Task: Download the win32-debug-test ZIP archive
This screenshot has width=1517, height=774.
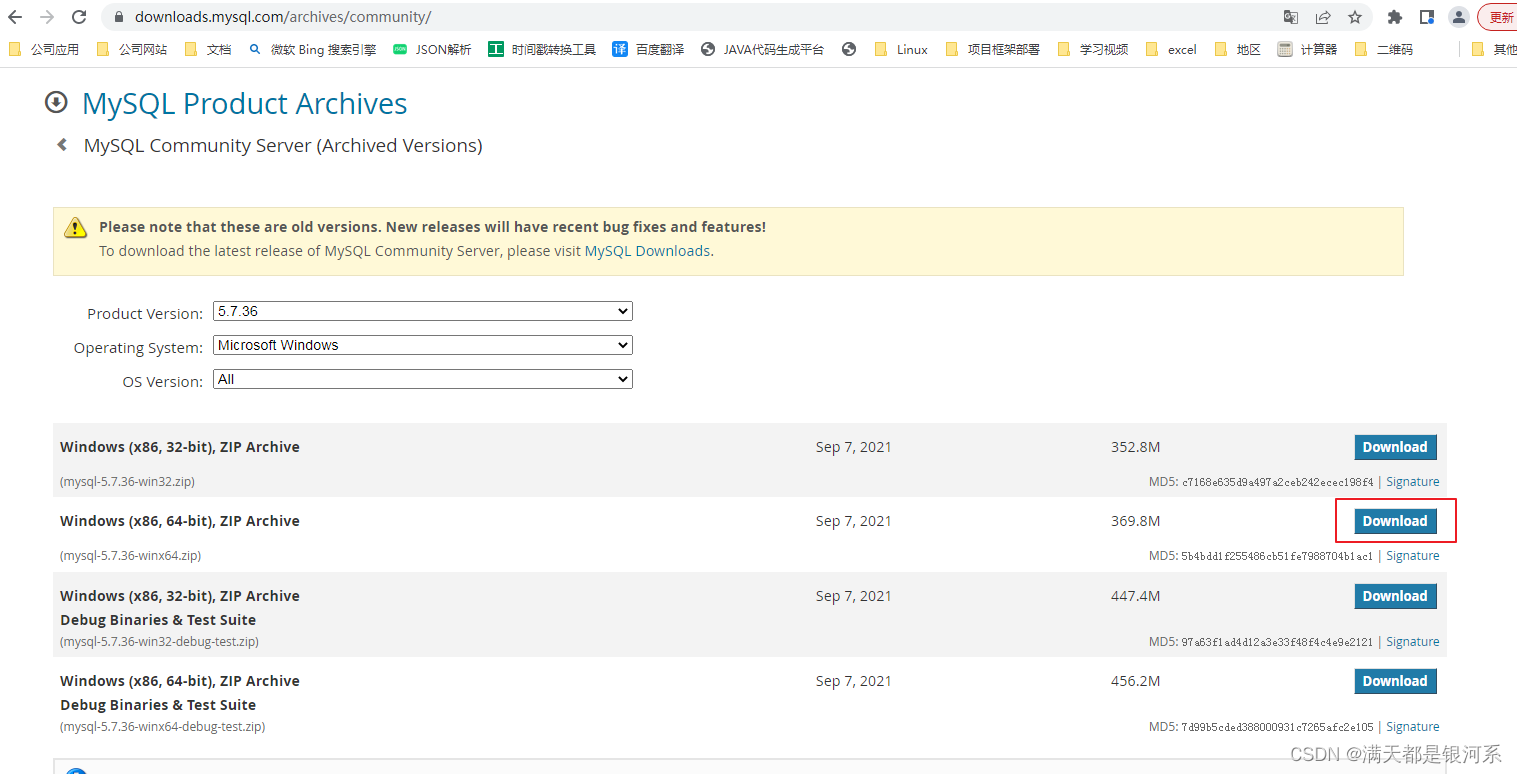Action: [x=1395, y=596]
